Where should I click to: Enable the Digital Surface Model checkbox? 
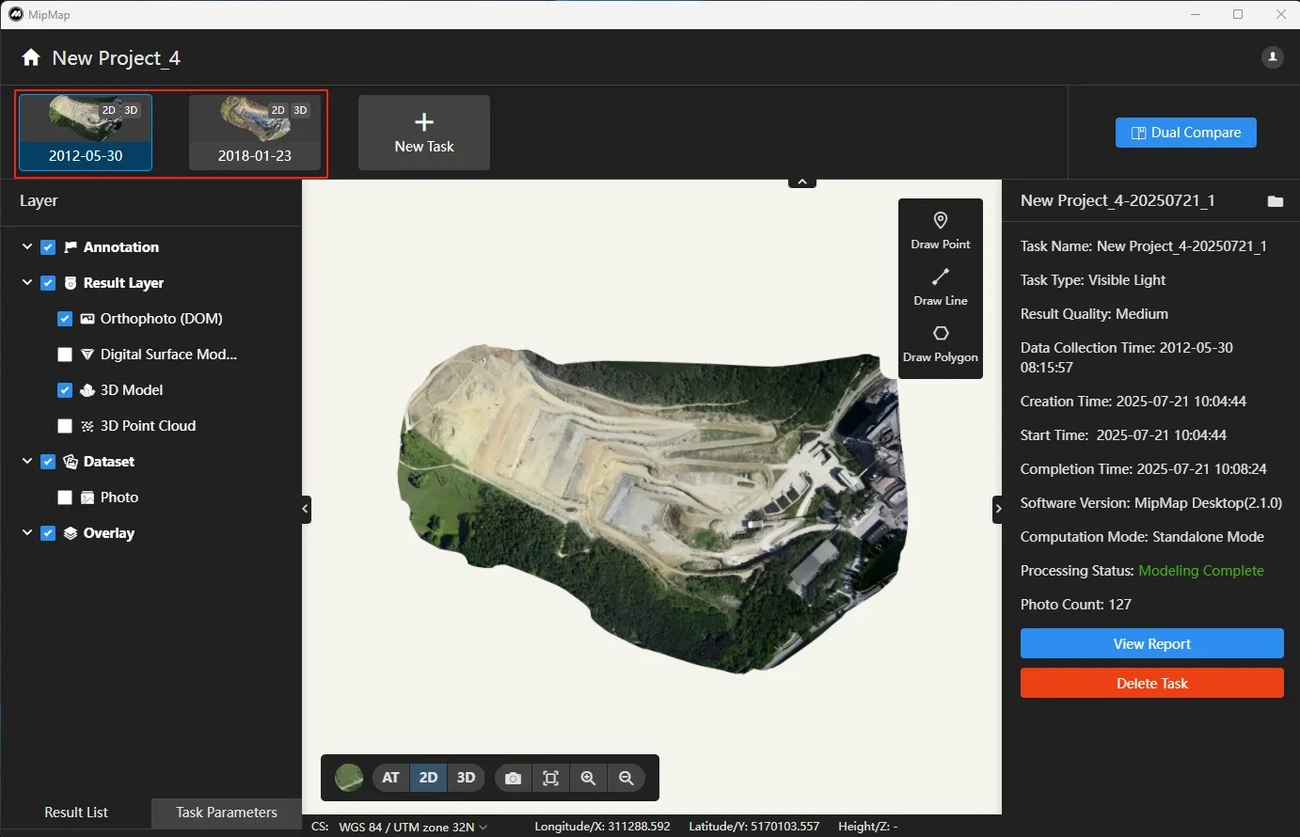(x=65, y=354)
